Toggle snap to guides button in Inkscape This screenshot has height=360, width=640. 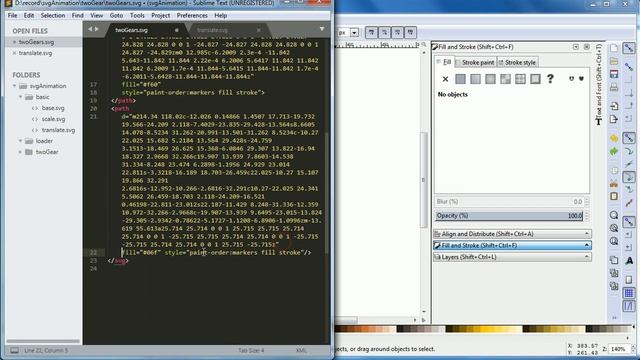pos(629,306)
